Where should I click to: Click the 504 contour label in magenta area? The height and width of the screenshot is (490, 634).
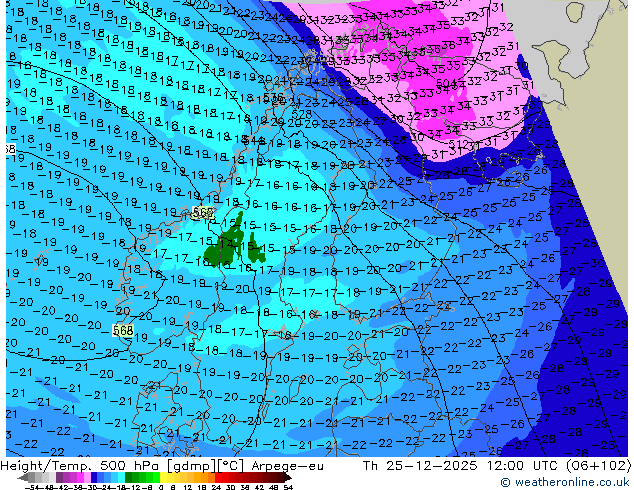[x=446, y=83]
